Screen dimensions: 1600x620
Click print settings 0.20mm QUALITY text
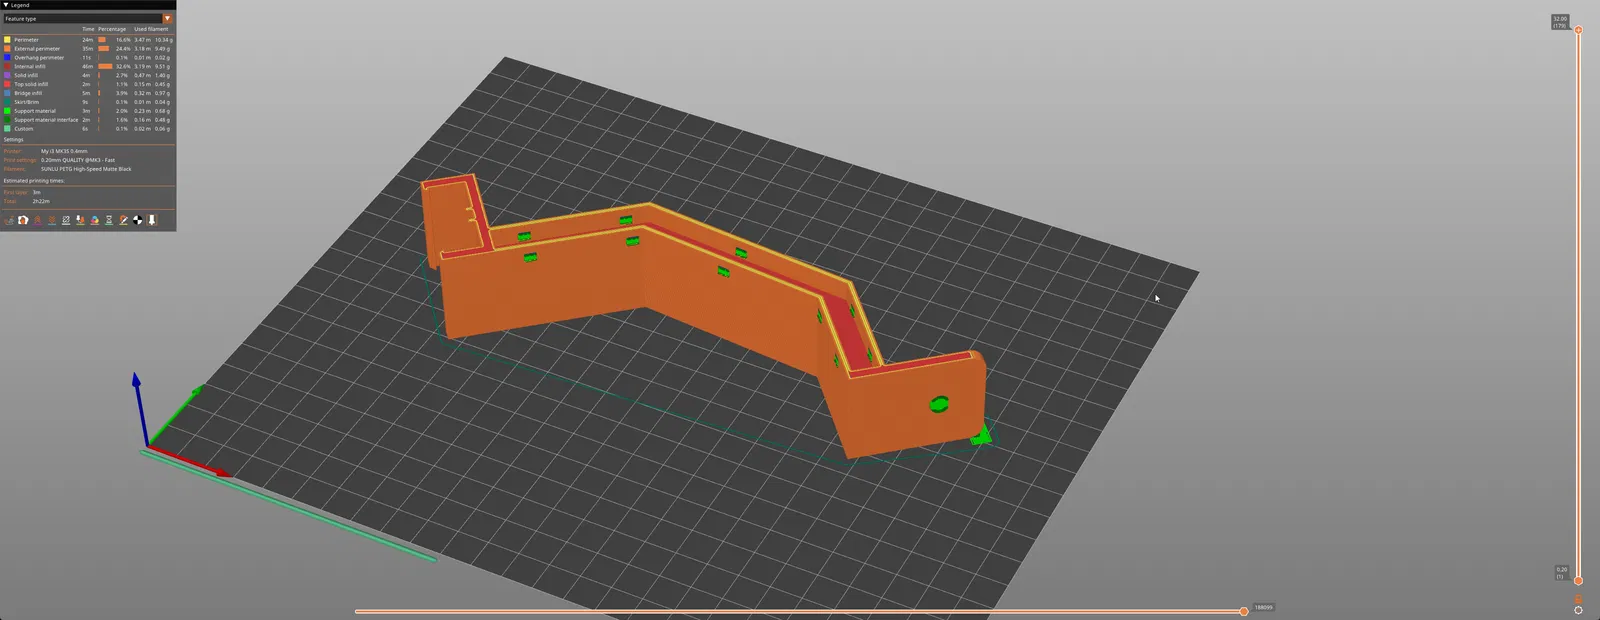click(78, 160)
